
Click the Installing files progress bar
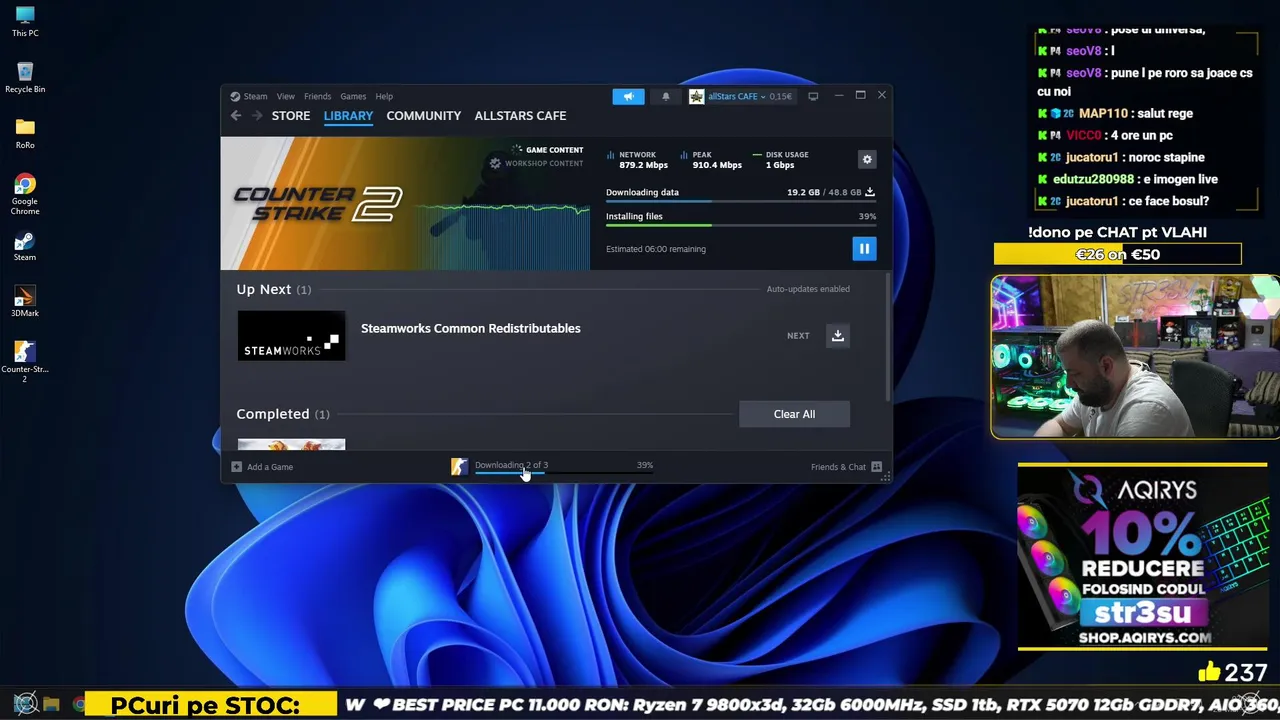point(741,225)
